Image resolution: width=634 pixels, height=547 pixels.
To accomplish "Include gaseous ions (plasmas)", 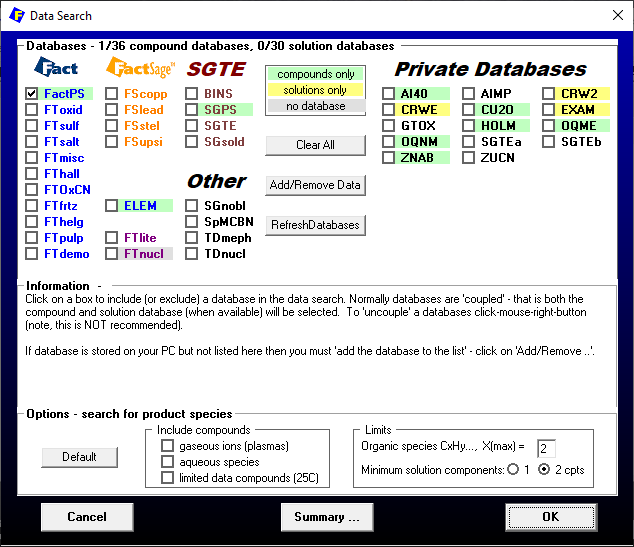I will (167, 446).
